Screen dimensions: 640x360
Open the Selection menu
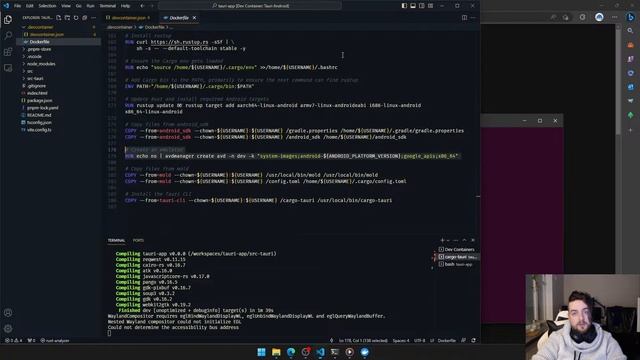pyautogui.click(x=47, y=6)
